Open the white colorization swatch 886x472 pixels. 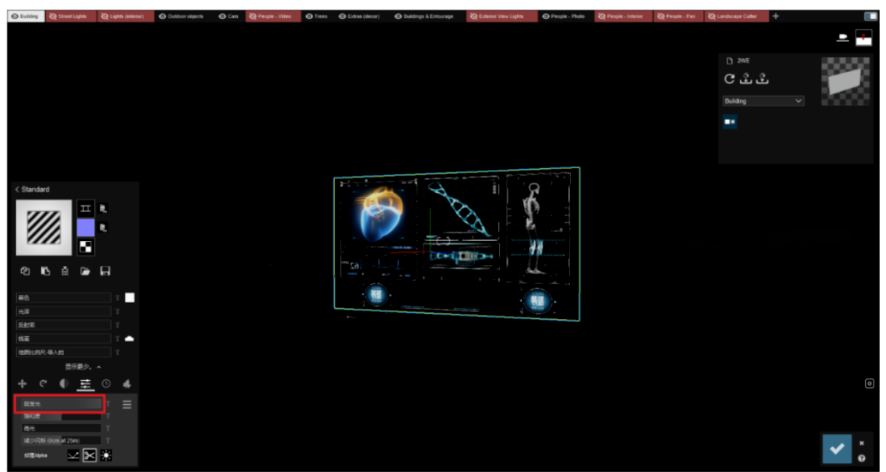click(x=130, y=297)
